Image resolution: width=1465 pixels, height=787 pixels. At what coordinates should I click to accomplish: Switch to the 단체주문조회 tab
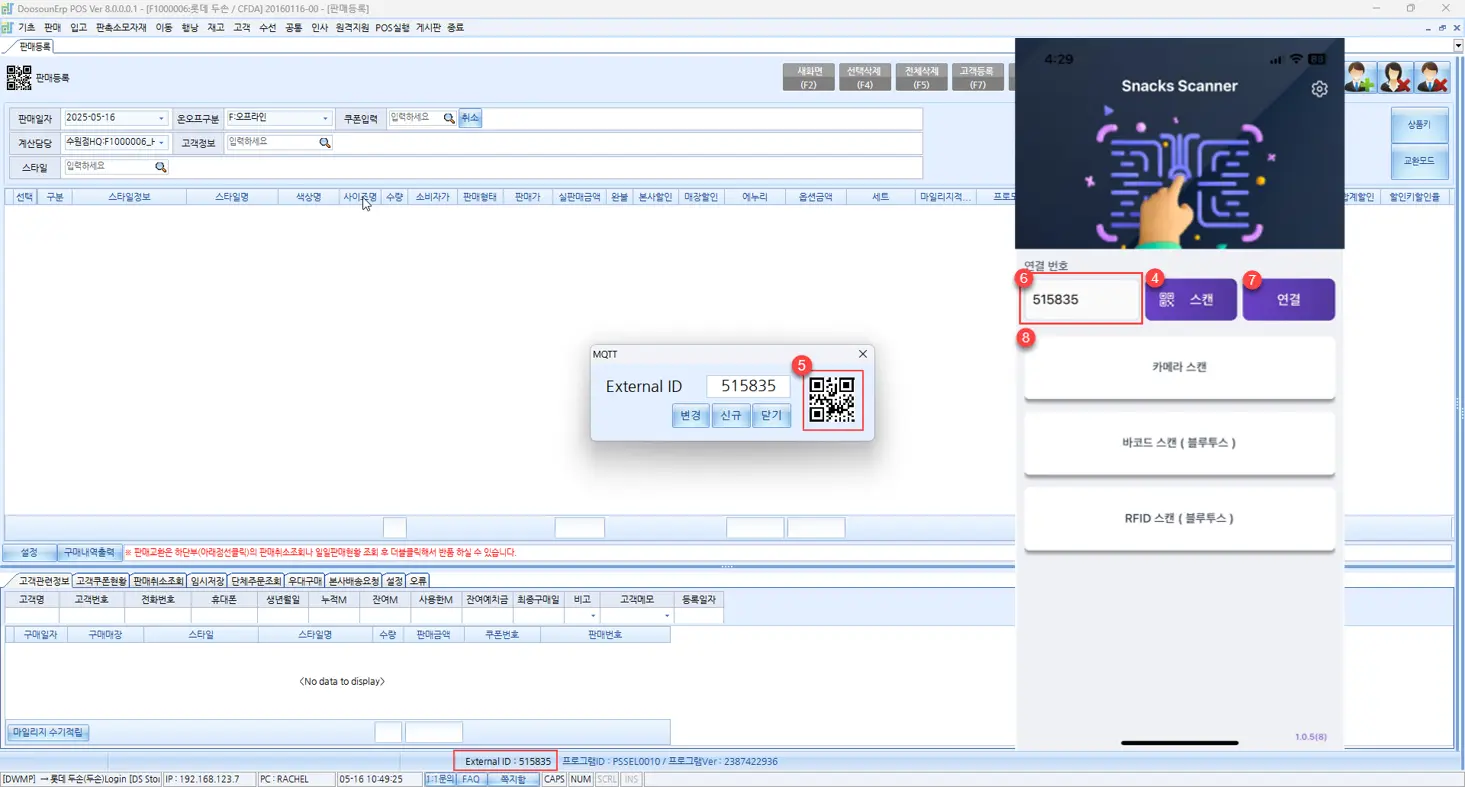(x=256, y=581)
